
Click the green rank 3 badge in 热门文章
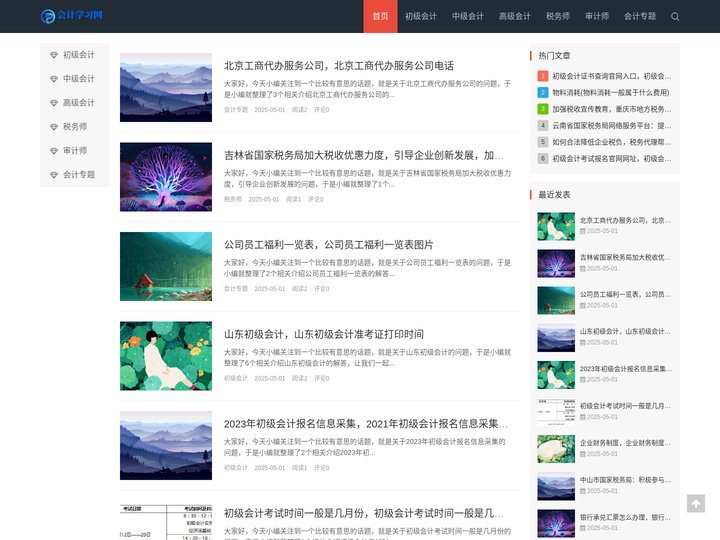[542, 109]
